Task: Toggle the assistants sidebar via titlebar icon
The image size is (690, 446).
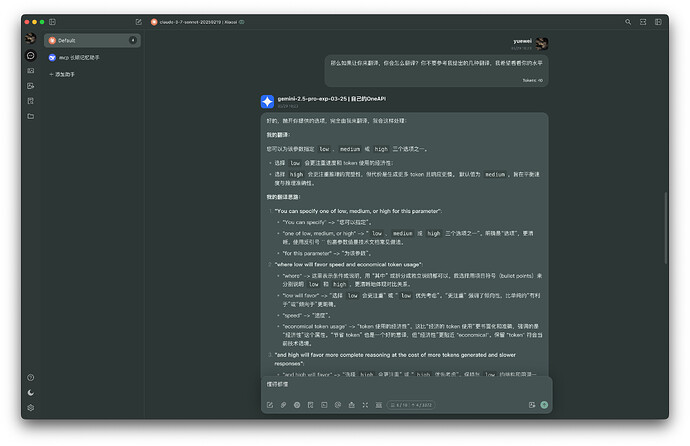Action: point(52,22)
